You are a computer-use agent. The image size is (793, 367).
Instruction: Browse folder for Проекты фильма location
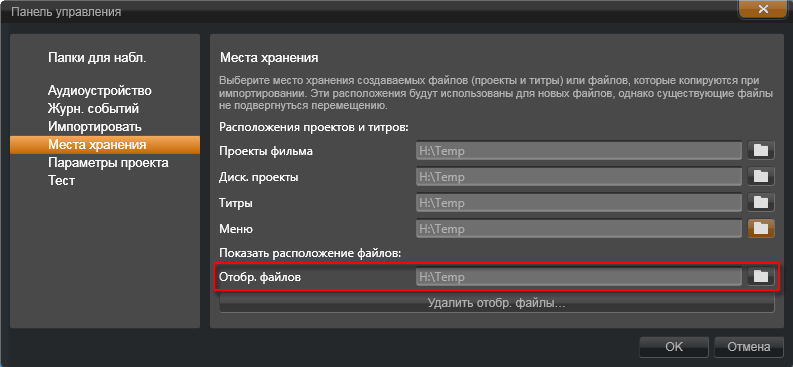tap(761, 150)
